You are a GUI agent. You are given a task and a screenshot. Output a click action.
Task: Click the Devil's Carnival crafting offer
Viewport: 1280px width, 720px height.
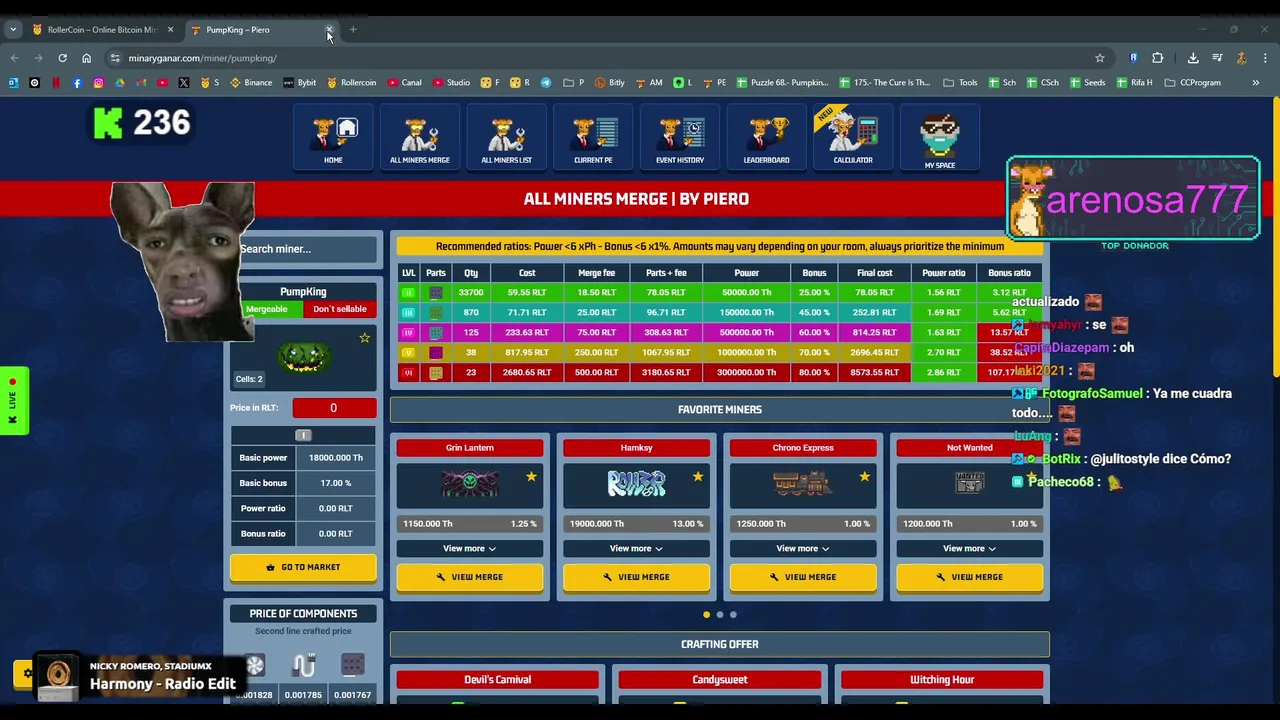pyautogui.click(x=497, y=680)
